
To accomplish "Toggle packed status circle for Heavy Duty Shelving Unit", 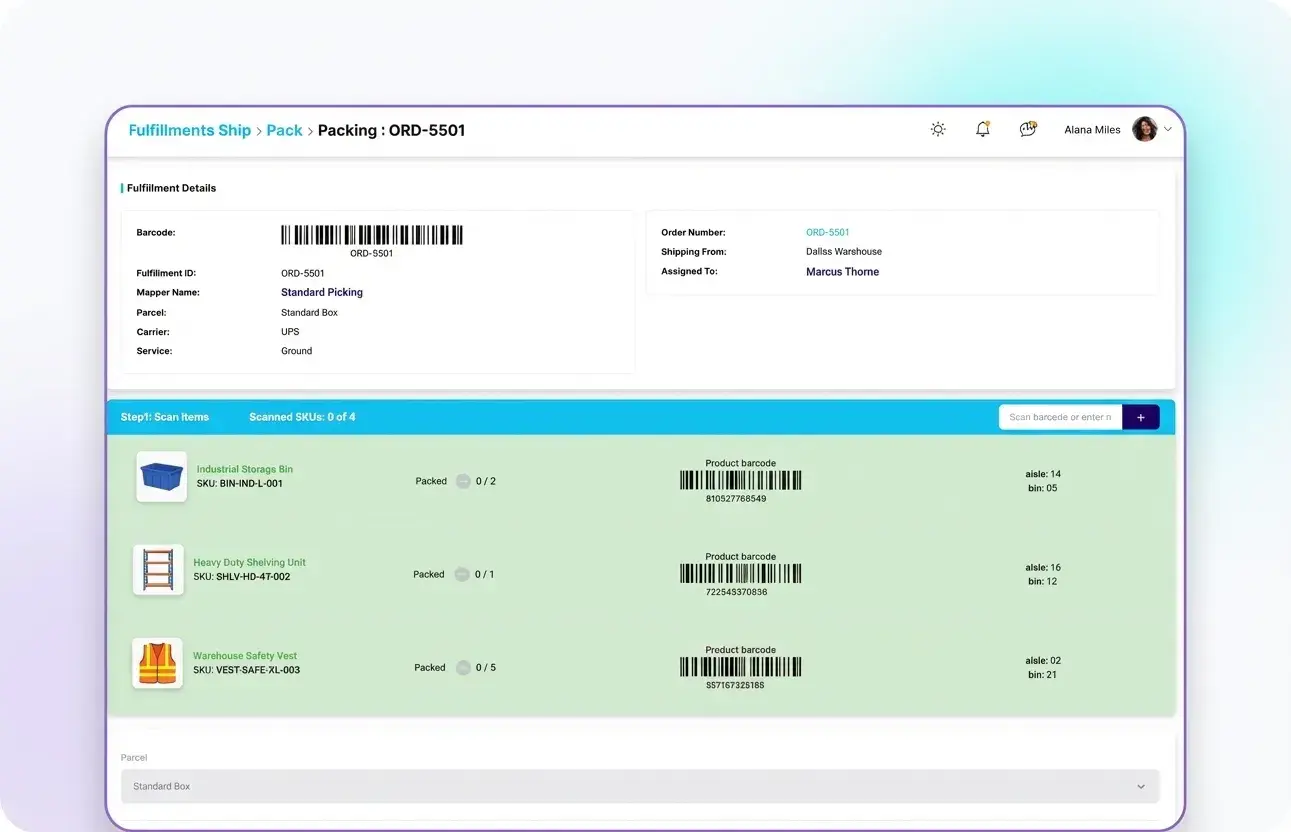I will [x=461, y=574].
